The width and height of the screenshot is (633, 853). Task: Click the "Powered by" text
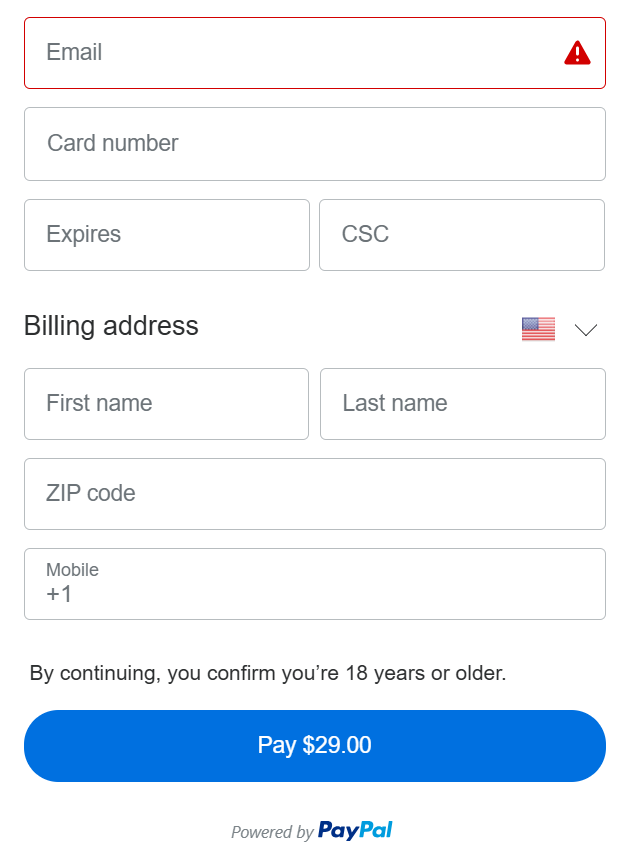272,832
